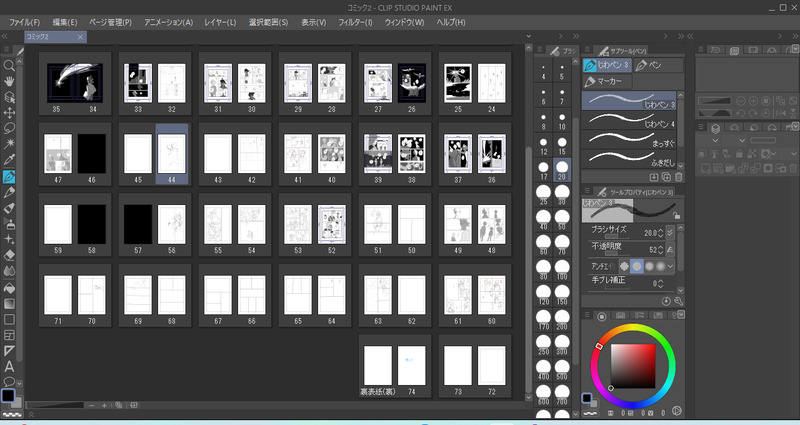Choose the strong anti-aliasing option
Viewport: 800px width, 425px height.
(661, 266)
